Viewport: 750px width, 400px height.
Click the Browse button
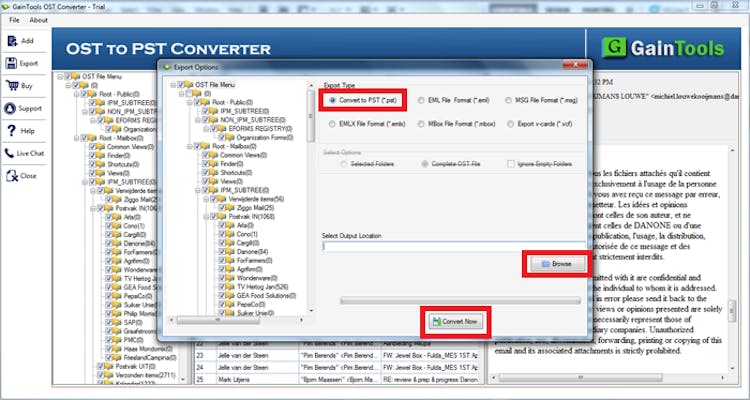[x=553, y=263]
